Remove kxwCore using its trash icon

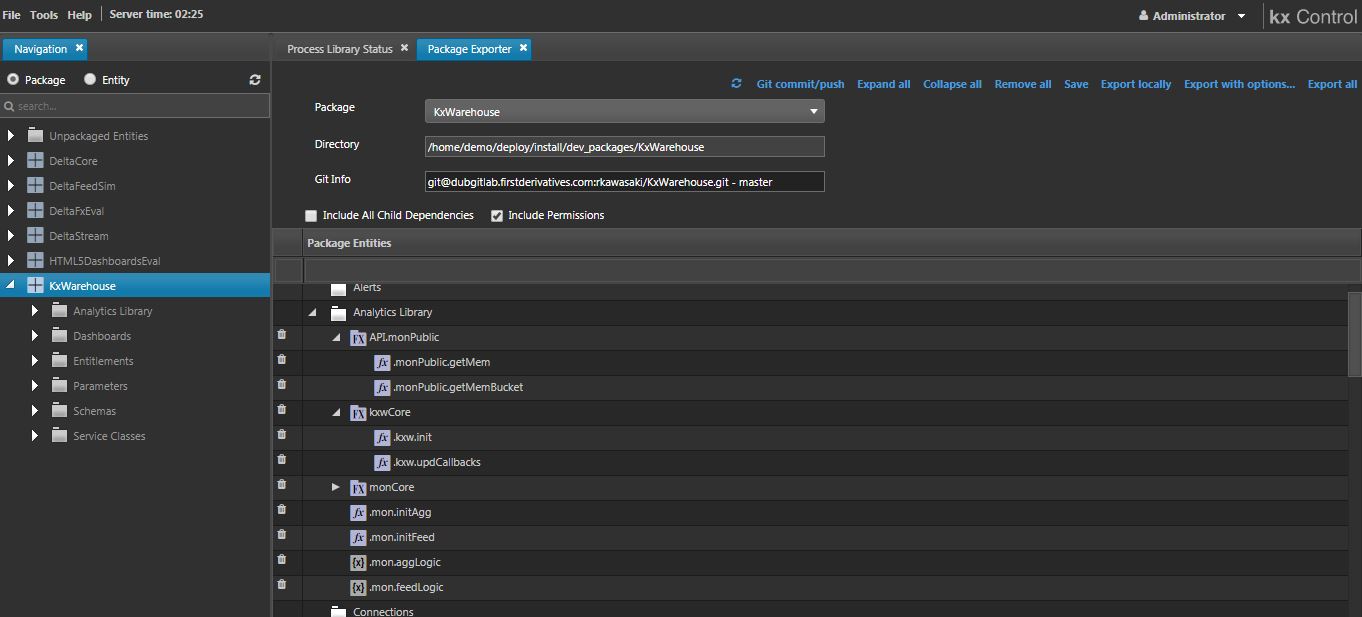pos(282,410)
